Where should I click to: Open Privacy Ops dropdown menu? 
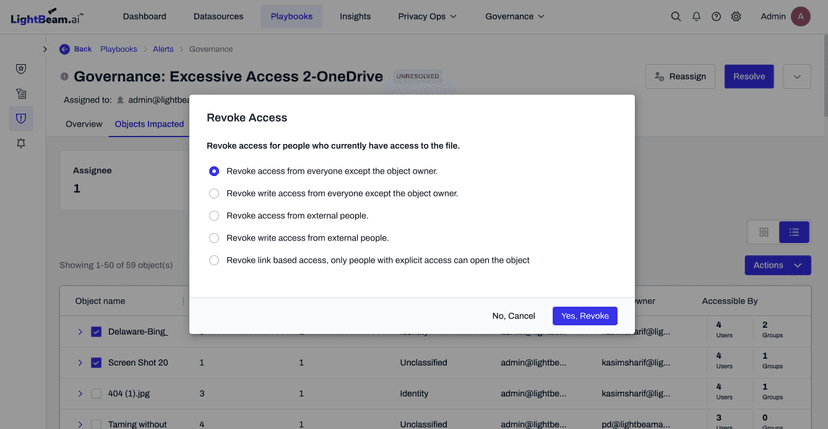427,16
